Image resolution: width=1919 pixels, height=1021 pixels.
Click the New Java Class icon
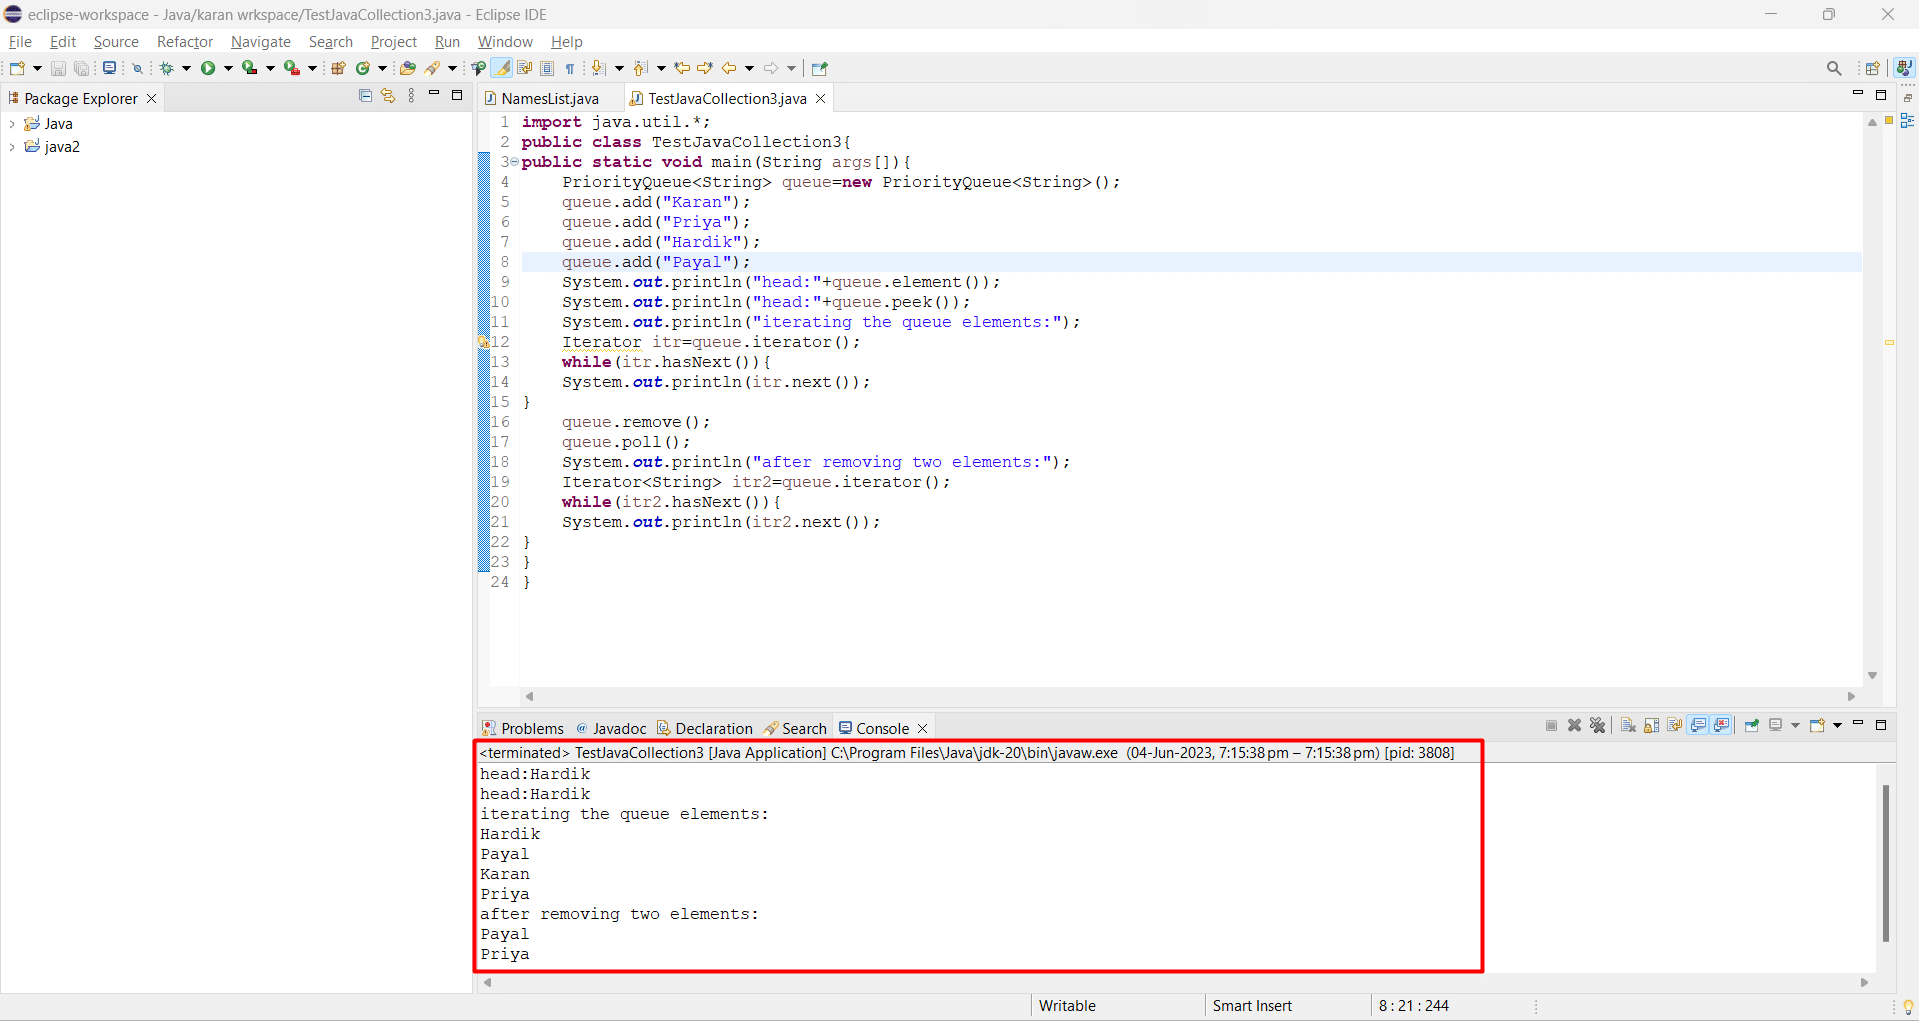pyautogui.click(x=362, y=68)
